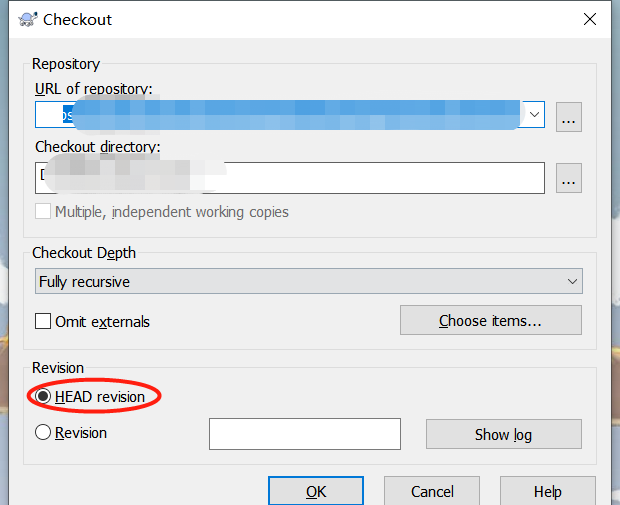
Task: Open the Show log button
Action: coord(503,434)
